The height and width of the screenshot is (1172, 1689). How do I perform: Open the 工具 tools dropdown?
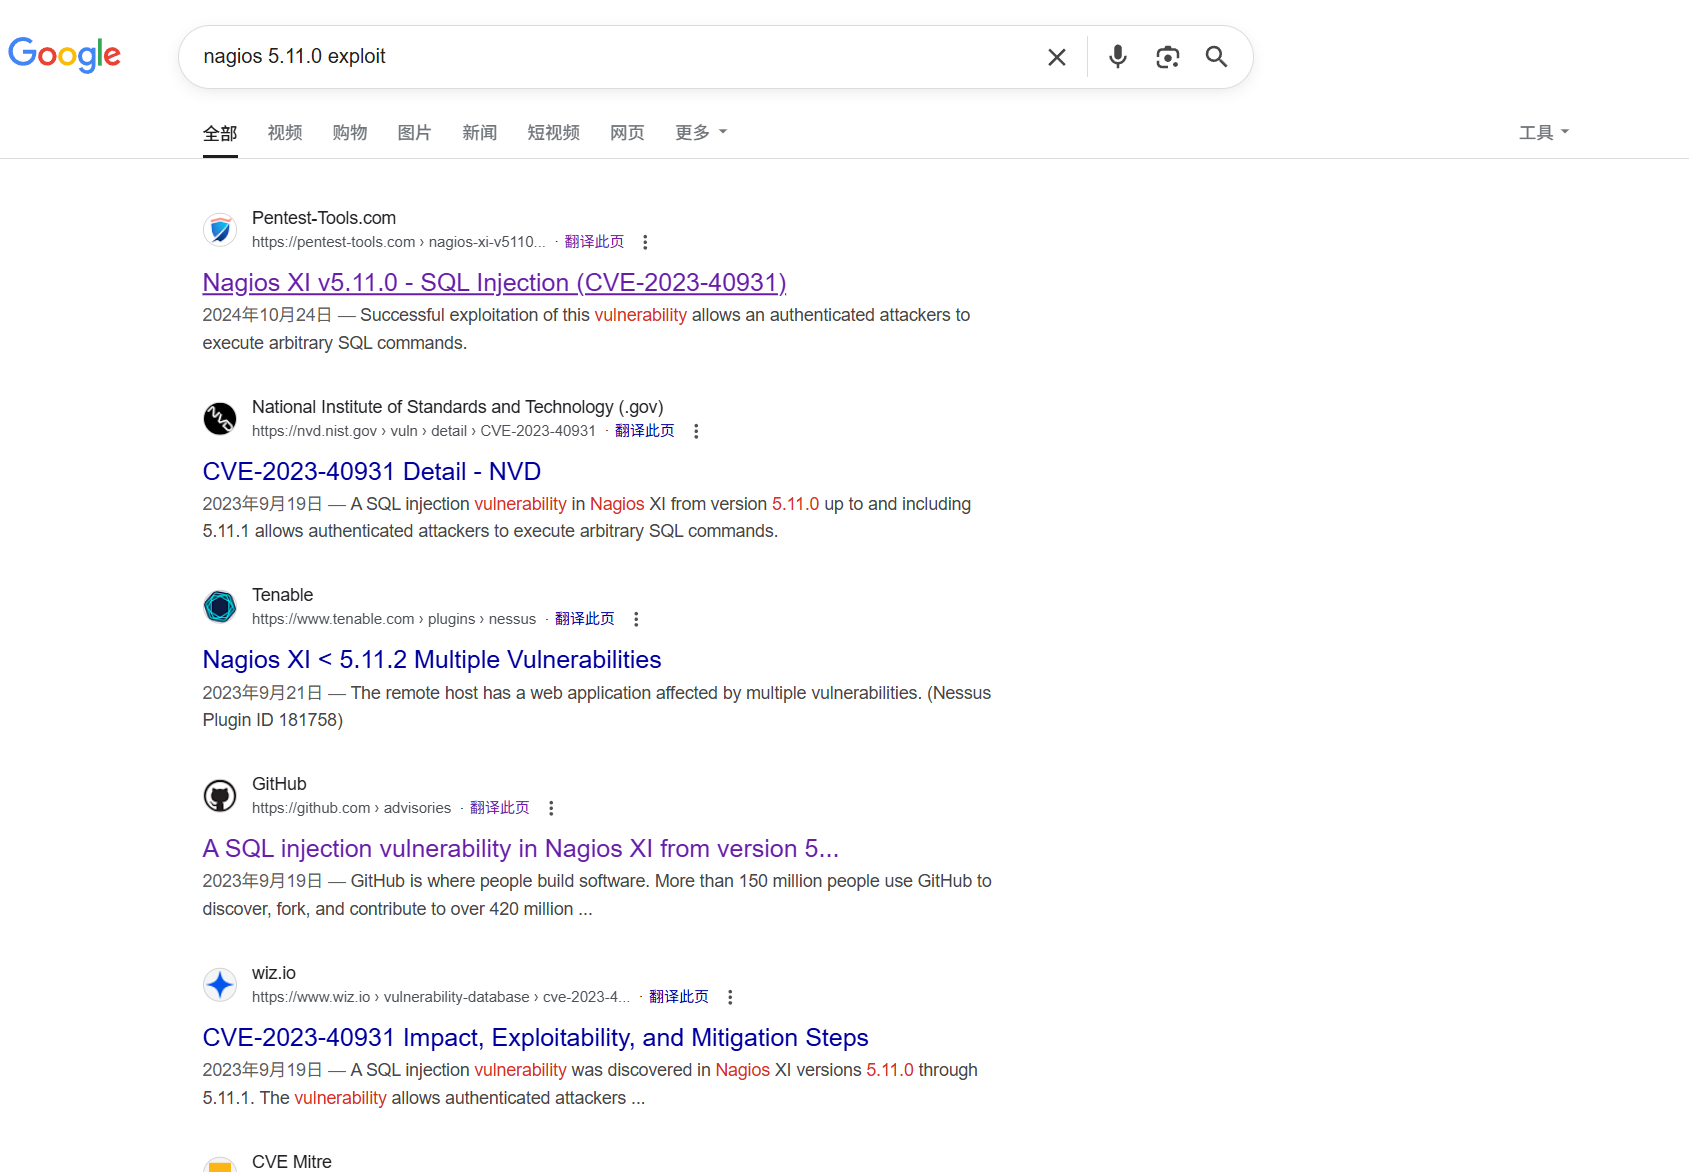coord(1544,132)
